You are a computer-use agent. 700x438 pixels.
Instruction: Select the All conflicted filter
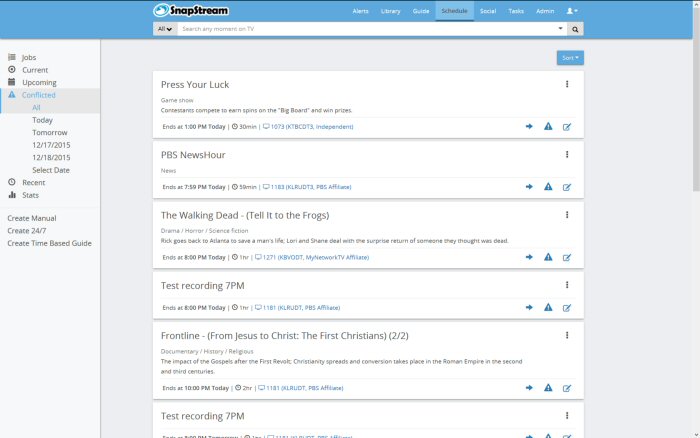tap(36, 107)
